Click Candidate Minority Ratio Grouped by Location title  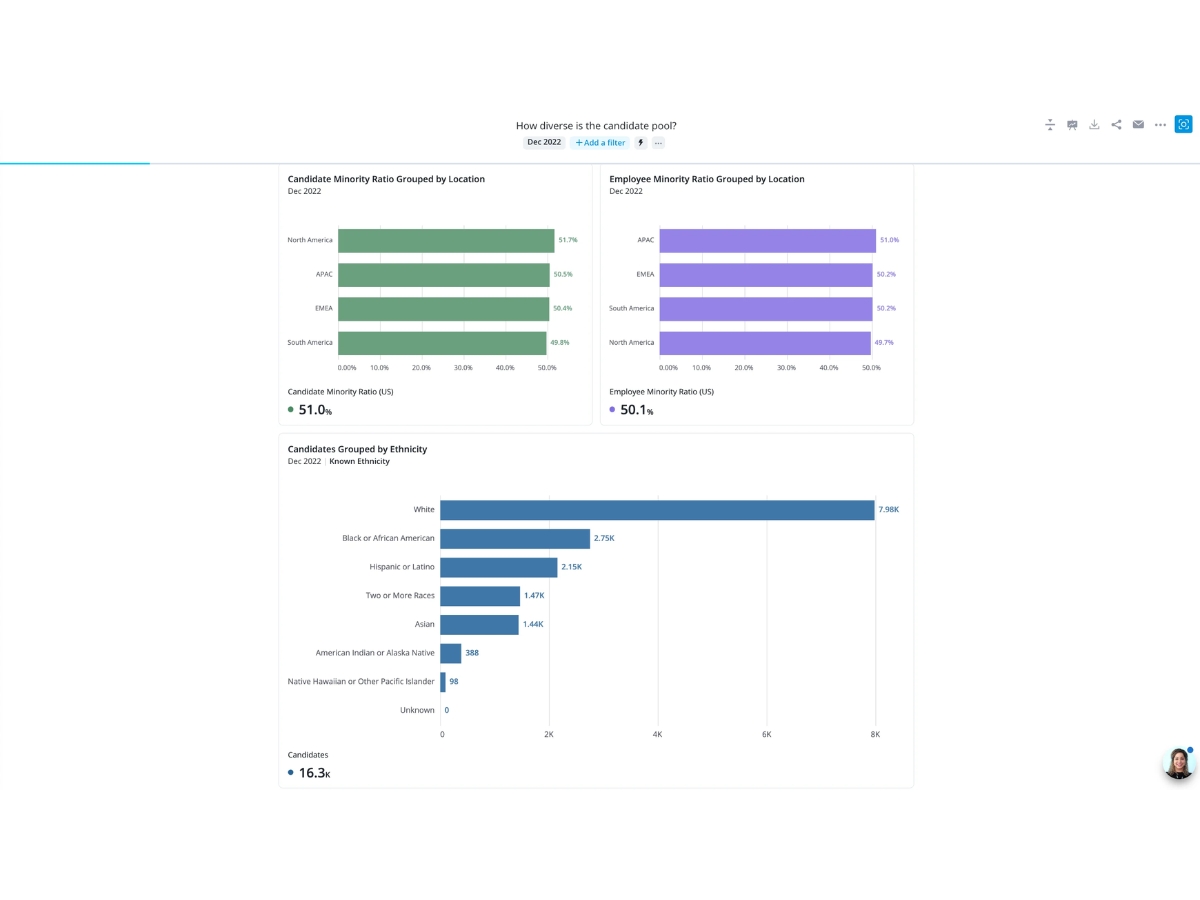click(x=386, y=179)
